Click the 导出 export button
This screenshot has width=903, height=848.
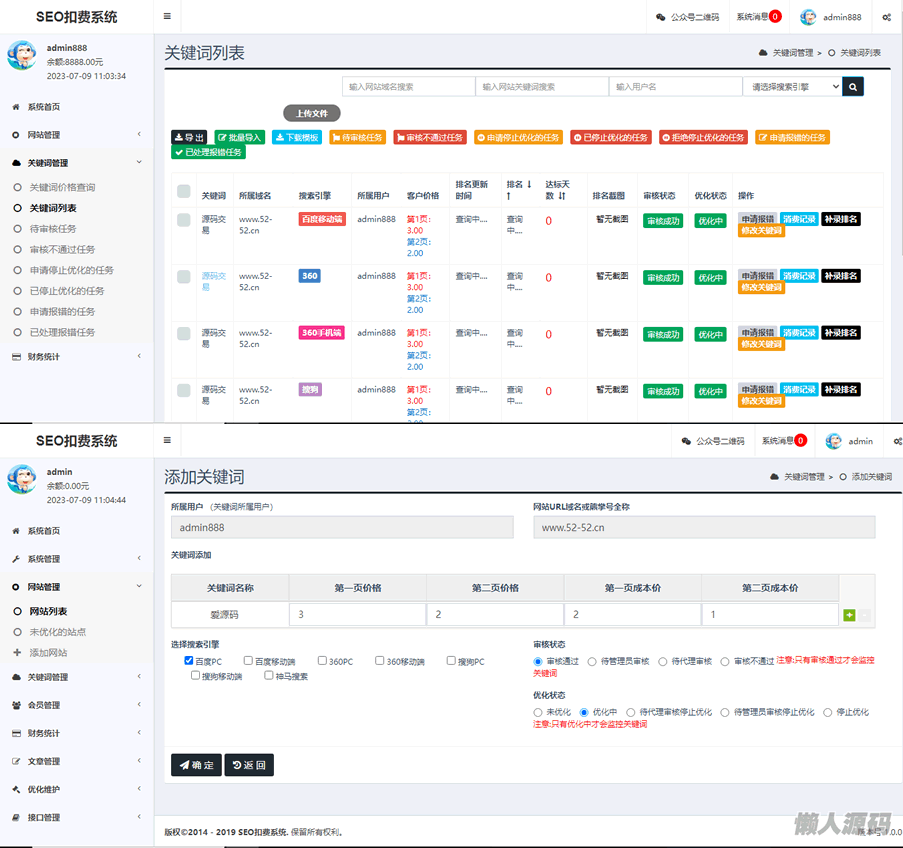189,138
